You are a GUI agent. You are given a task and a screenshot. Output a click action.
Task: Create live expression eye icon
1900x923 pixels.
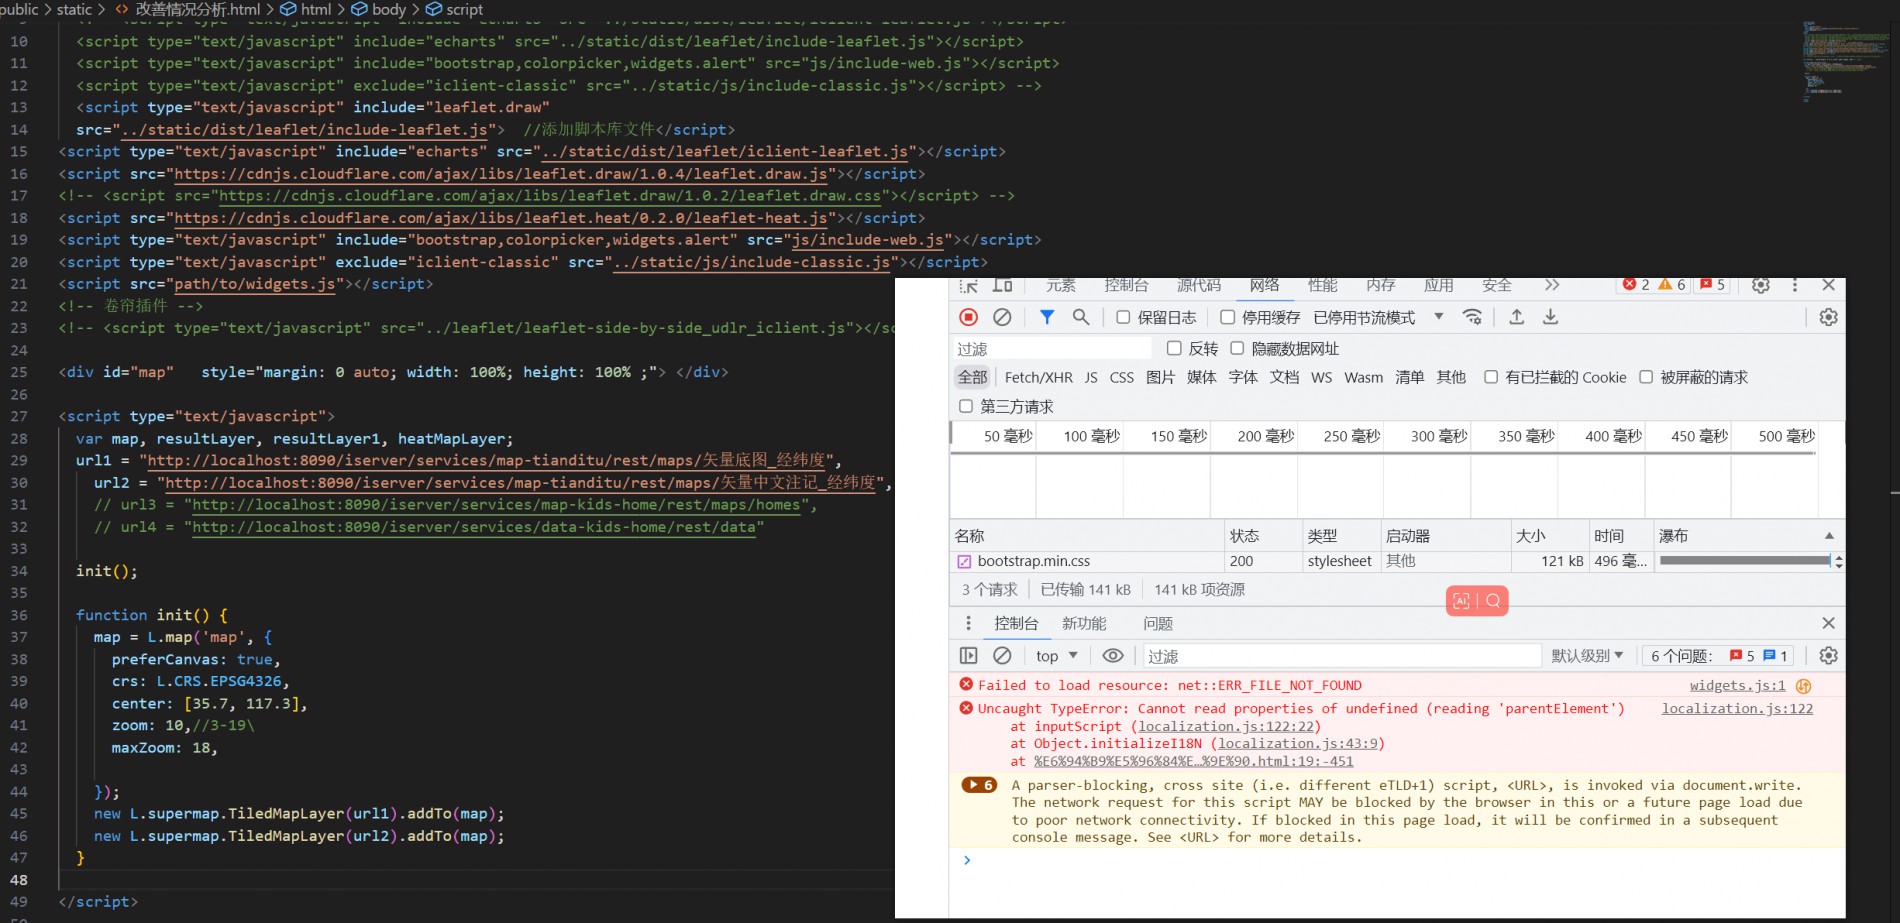click(1113, 656)
